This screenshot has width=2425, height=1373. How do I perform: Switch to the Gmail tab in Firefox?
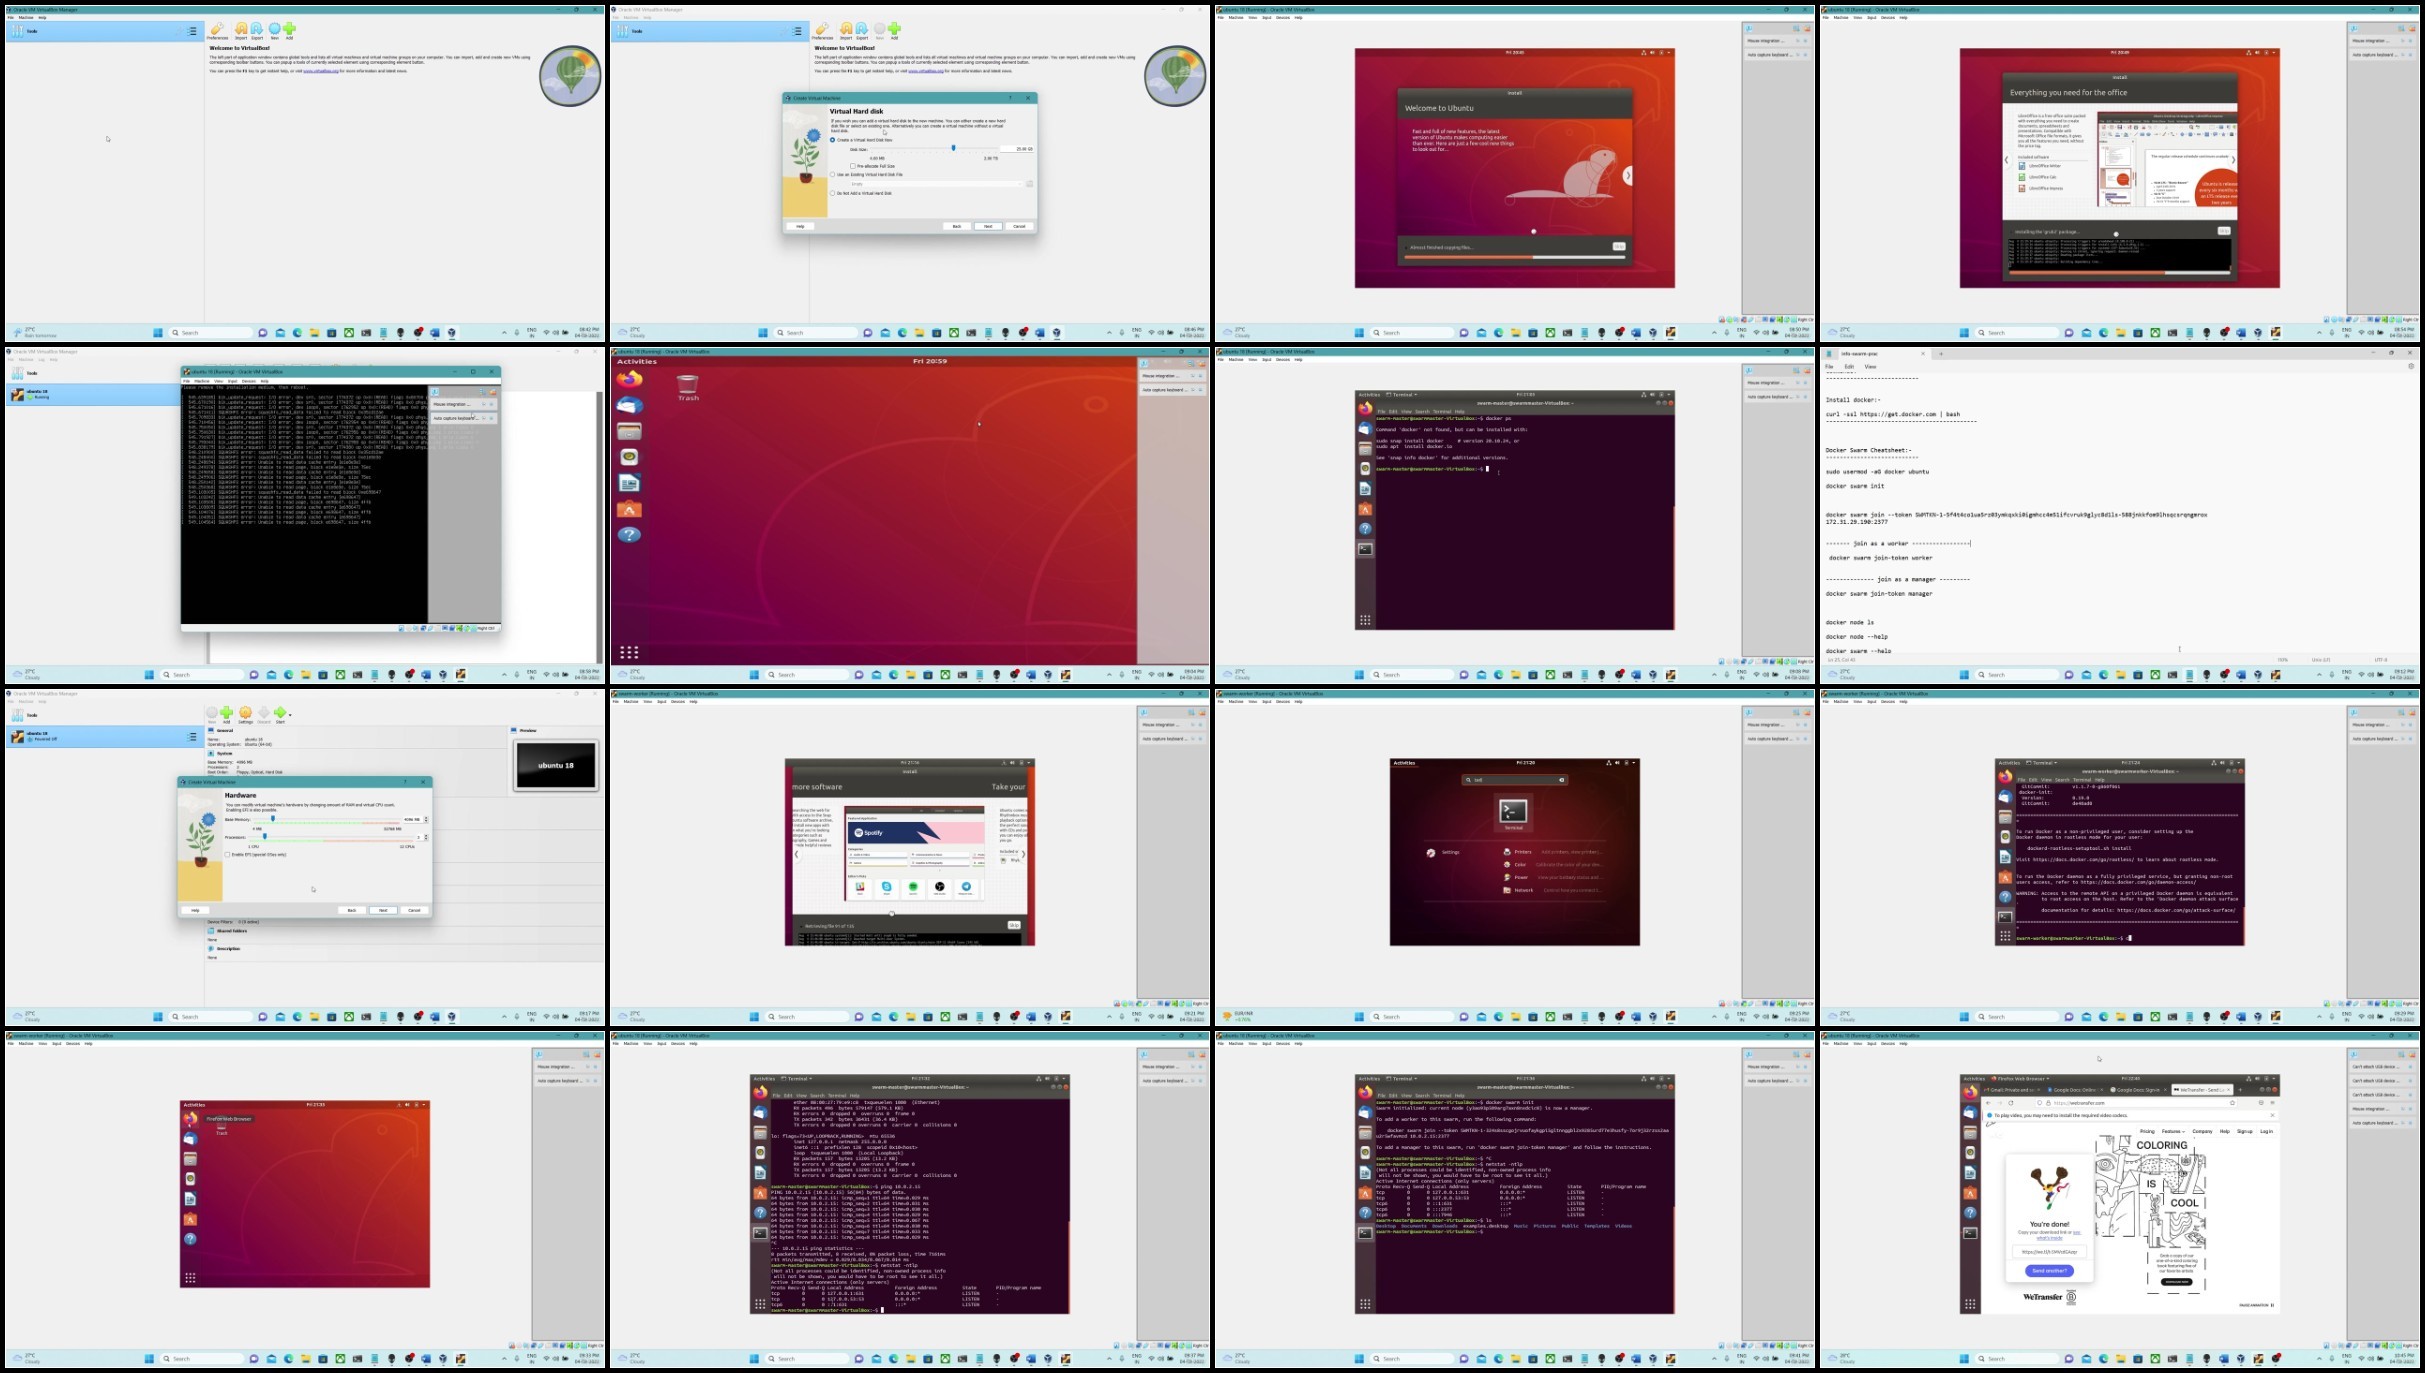point(2009,1090)
